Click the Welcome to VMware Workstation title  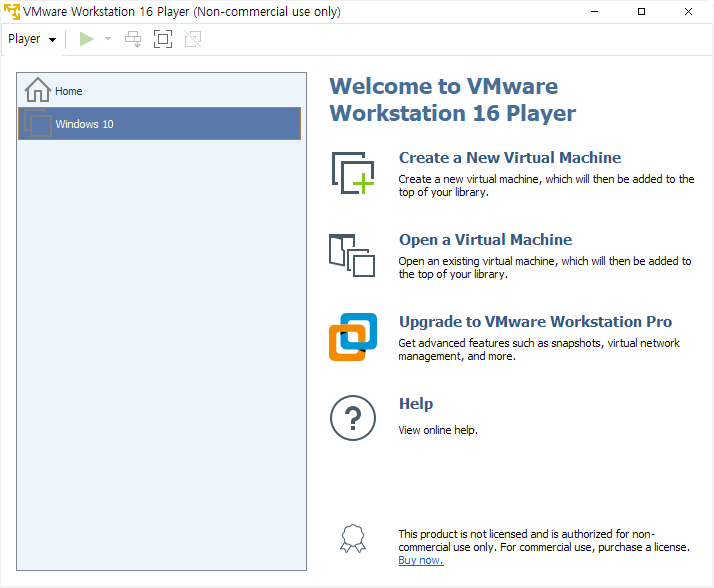[453, 99]
